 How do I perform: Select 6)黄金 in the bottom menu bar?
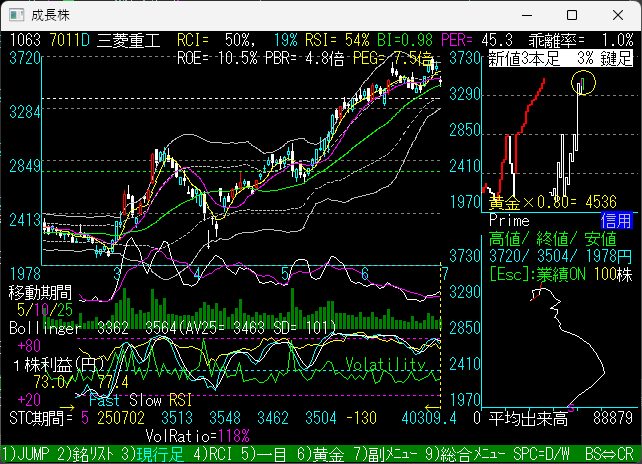click(x=321, y=454)
